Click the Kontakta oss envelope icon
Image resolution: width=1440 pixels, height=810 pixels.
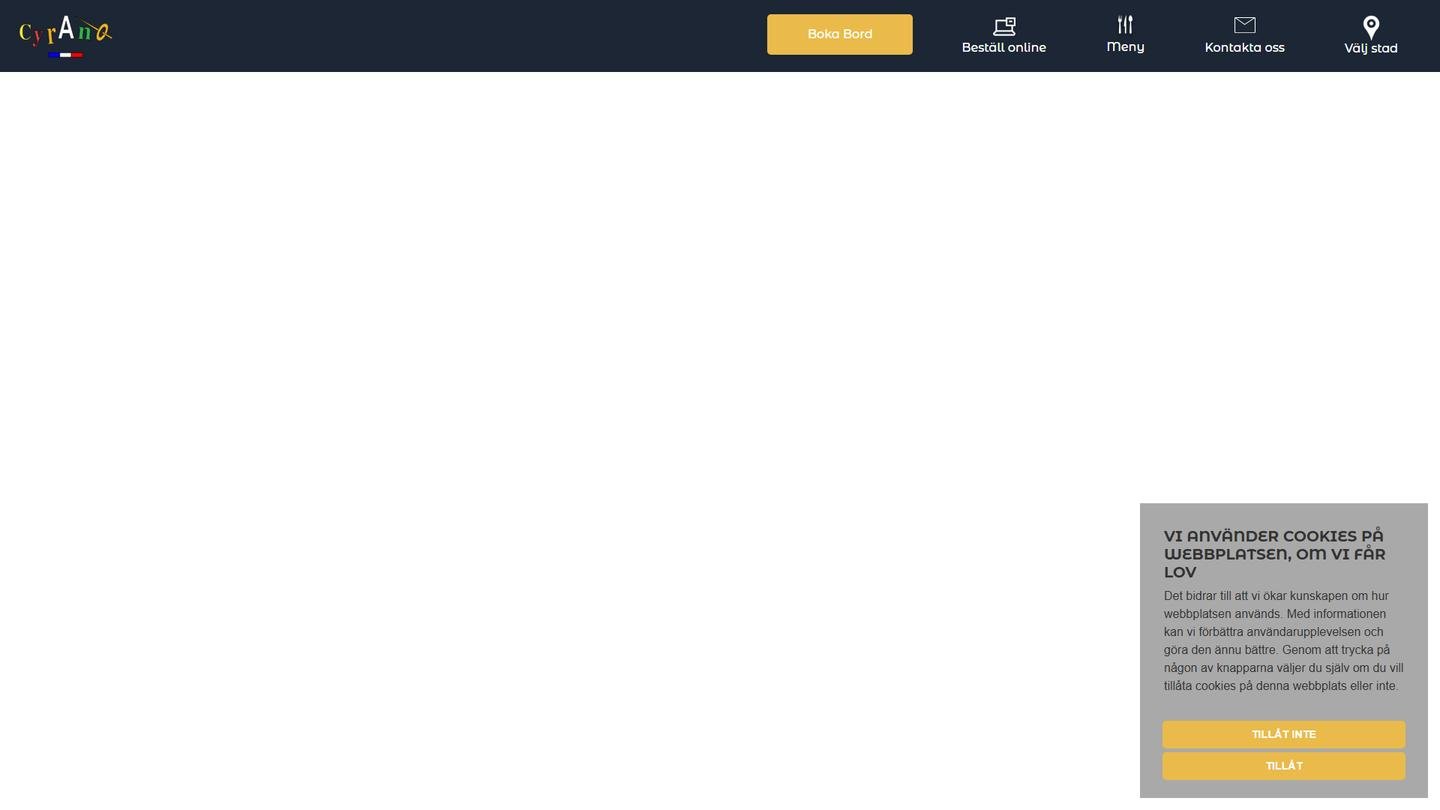point(1244,25)
